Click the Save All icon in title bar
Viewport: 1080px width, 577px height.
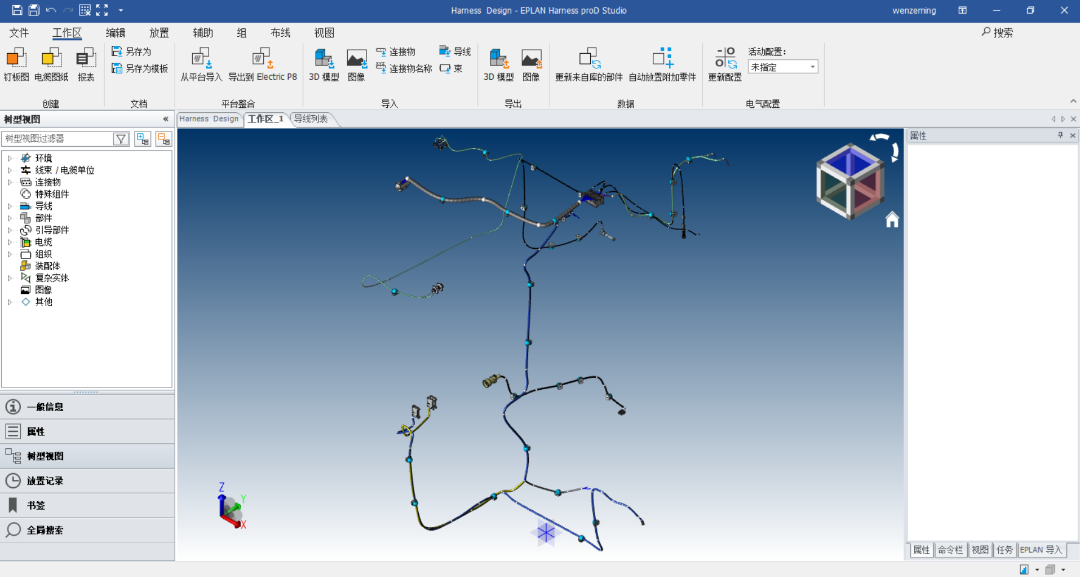(34, 10)
